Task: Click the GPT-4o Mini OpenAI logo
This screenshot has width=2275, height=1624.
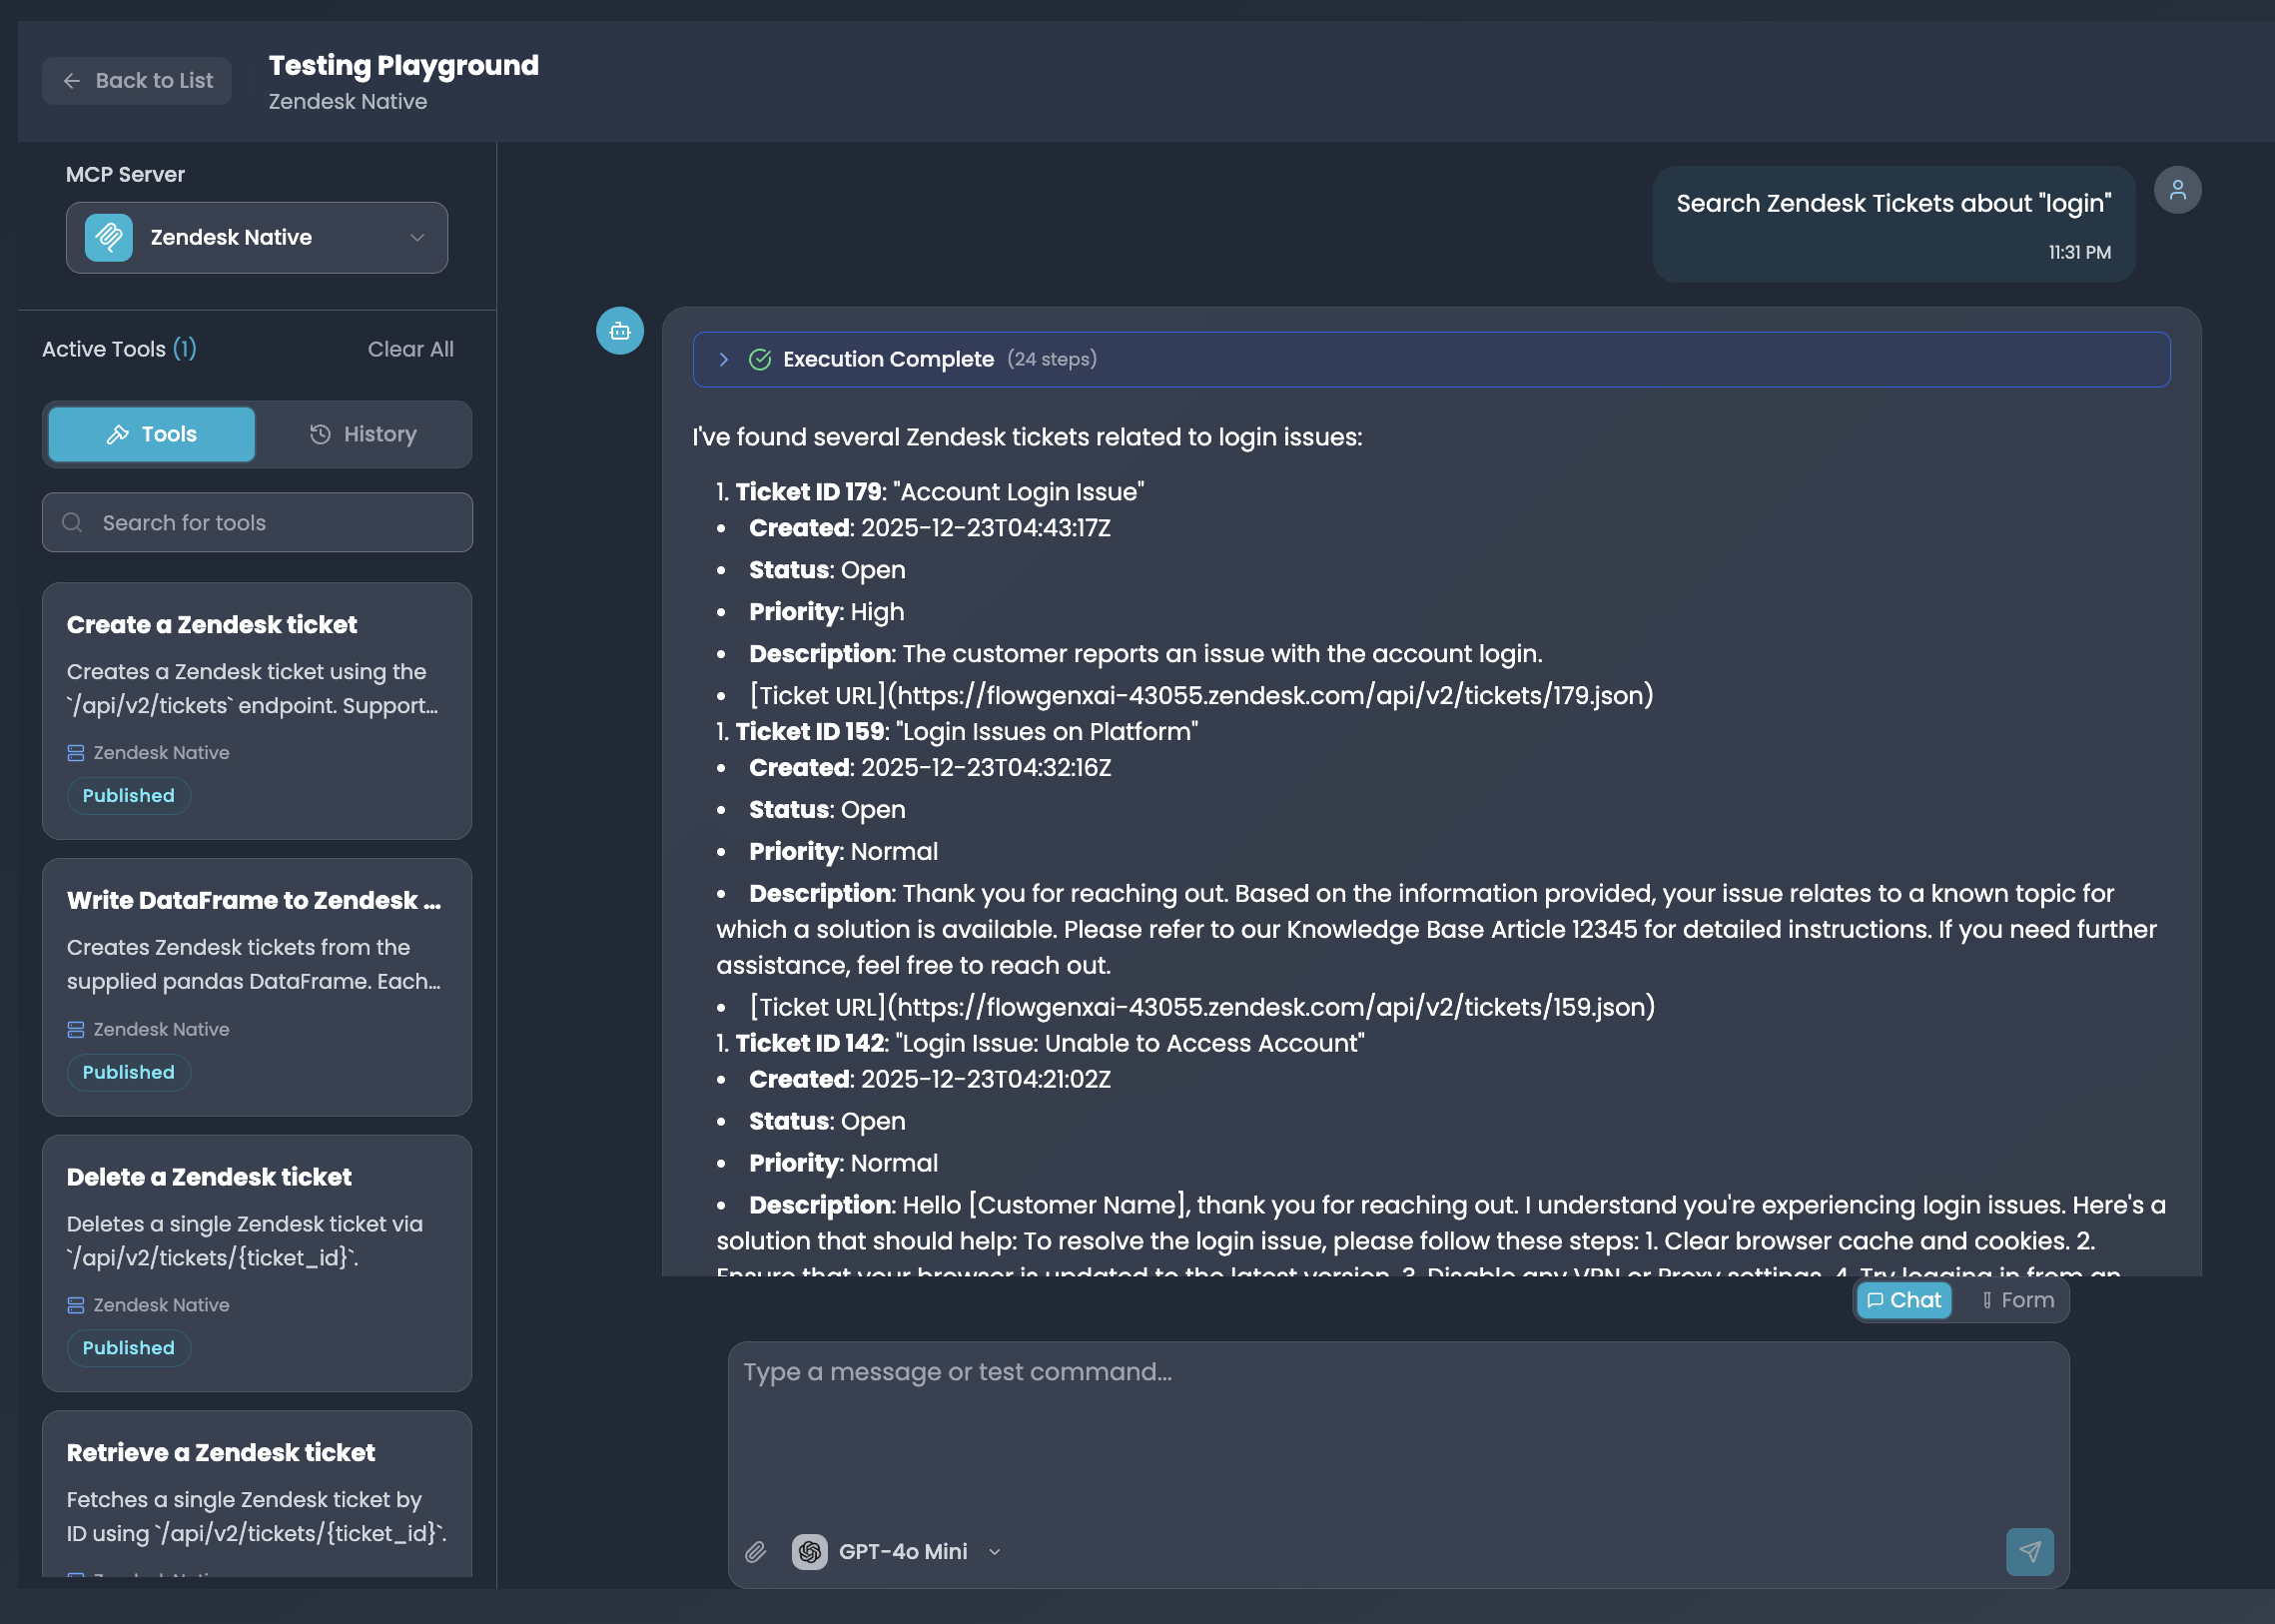Action: pos(809,1551)
